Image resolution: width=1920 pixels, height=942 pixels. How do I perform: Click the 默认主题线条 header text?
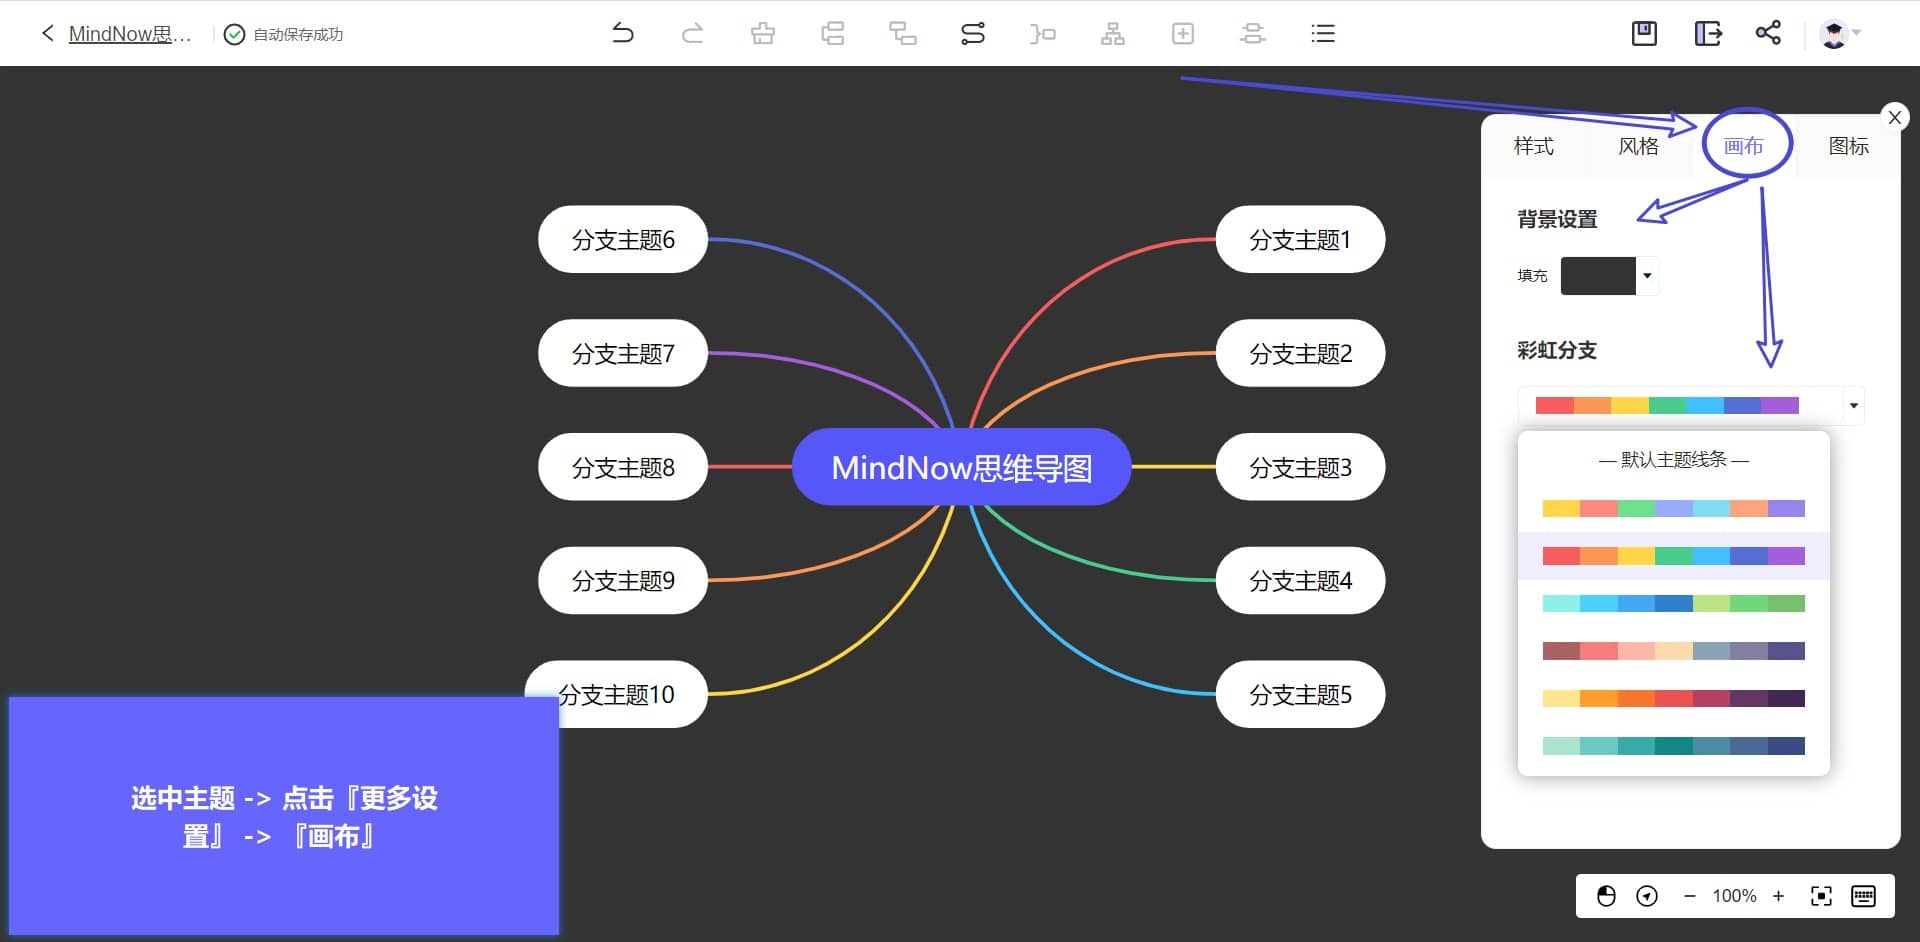coord(1673,459)
